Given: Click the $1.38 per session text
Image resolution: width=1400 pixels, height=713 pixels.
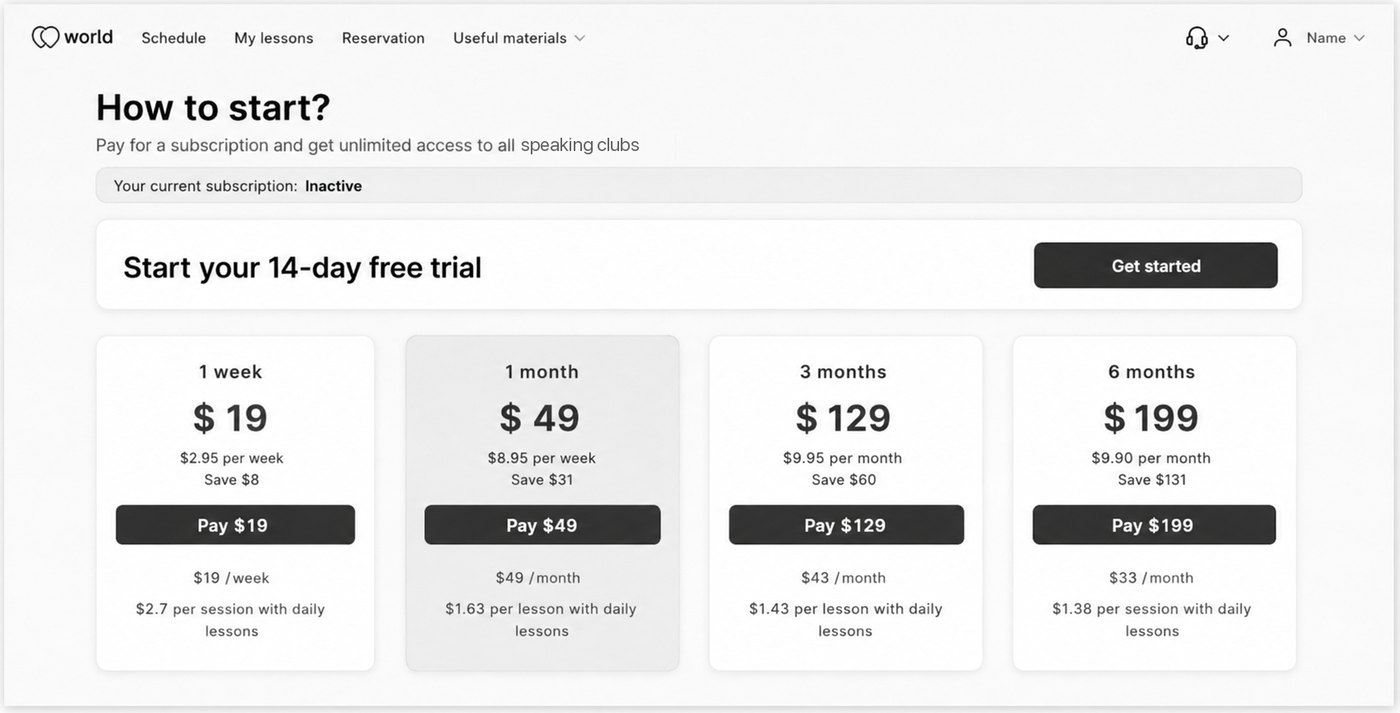Looking at the screenshot, I should click(x=1152, y=620).
